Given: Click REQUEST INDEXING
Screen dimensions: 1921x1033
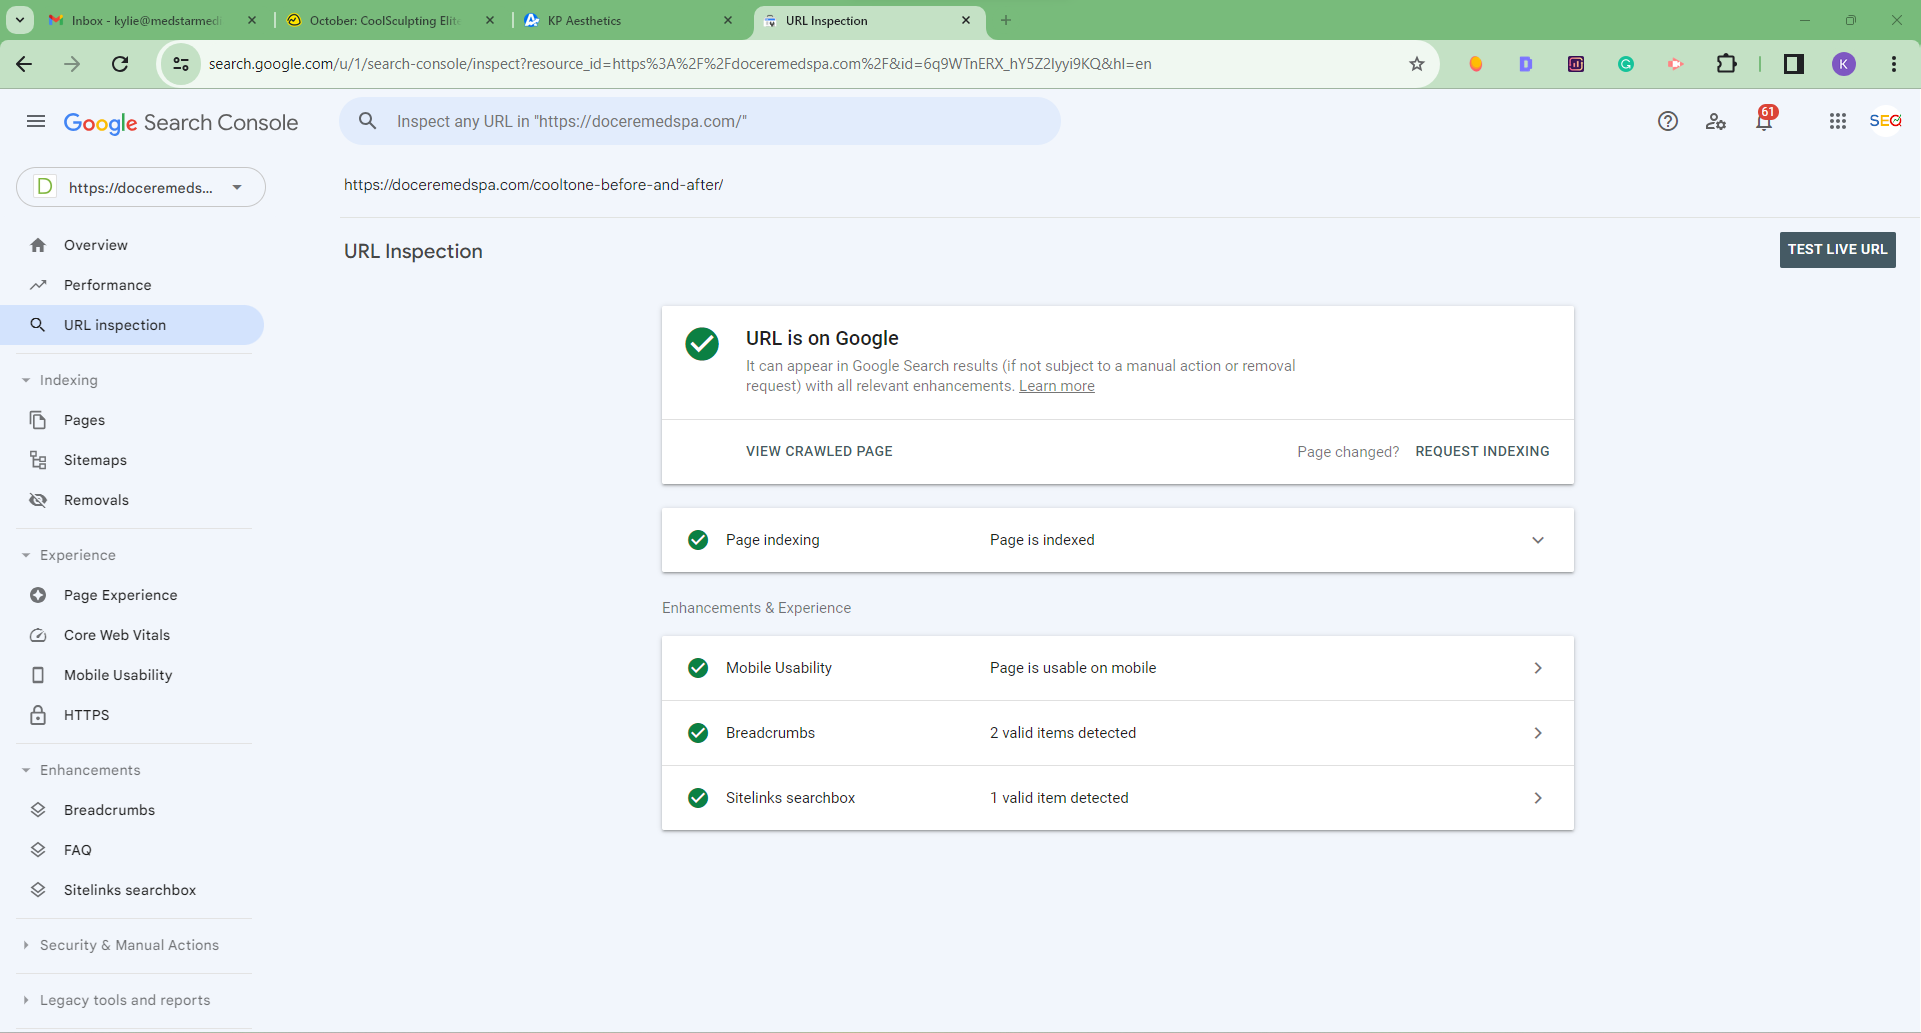Looking at the screenshot, I should (x=1482, y=452).
